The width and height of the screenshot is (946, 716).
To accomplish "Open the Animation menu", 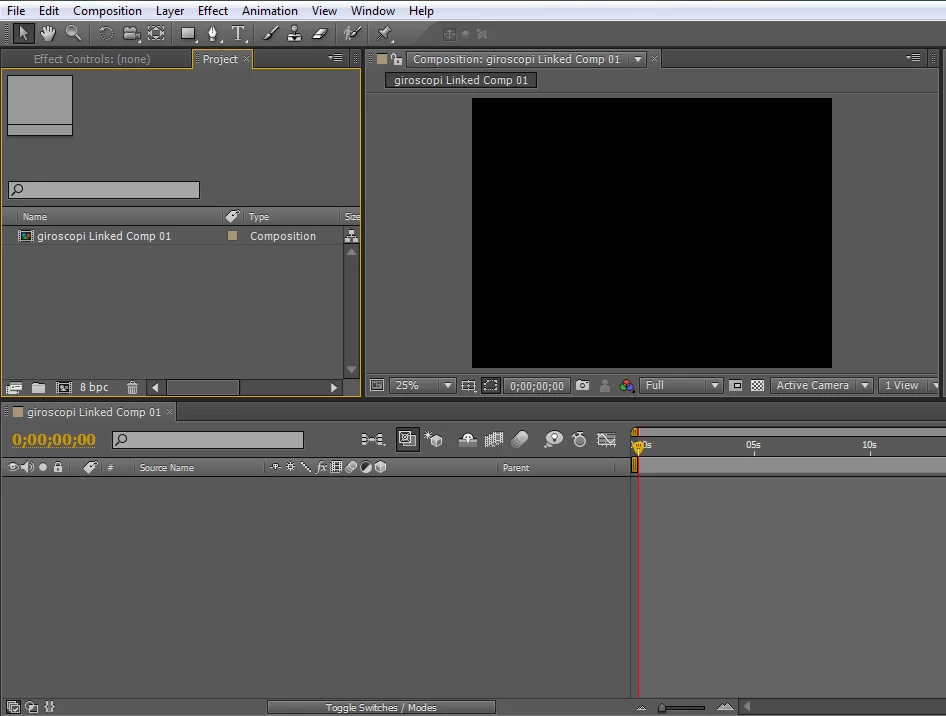I will [x=270, y=11].
